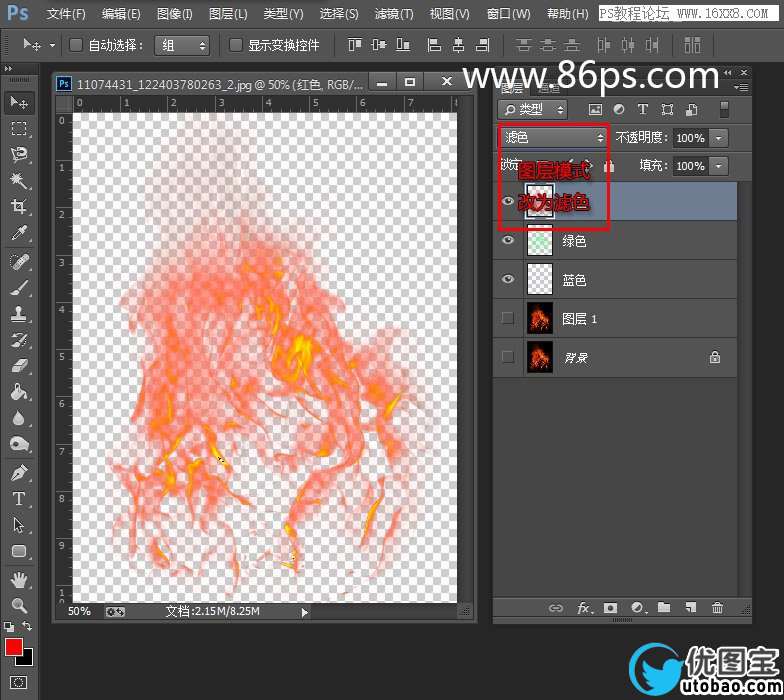The width and height of the screenshot is (784, 700).
Task: Open the 滤色 blend mode dropdown
Action: (553, 137)
